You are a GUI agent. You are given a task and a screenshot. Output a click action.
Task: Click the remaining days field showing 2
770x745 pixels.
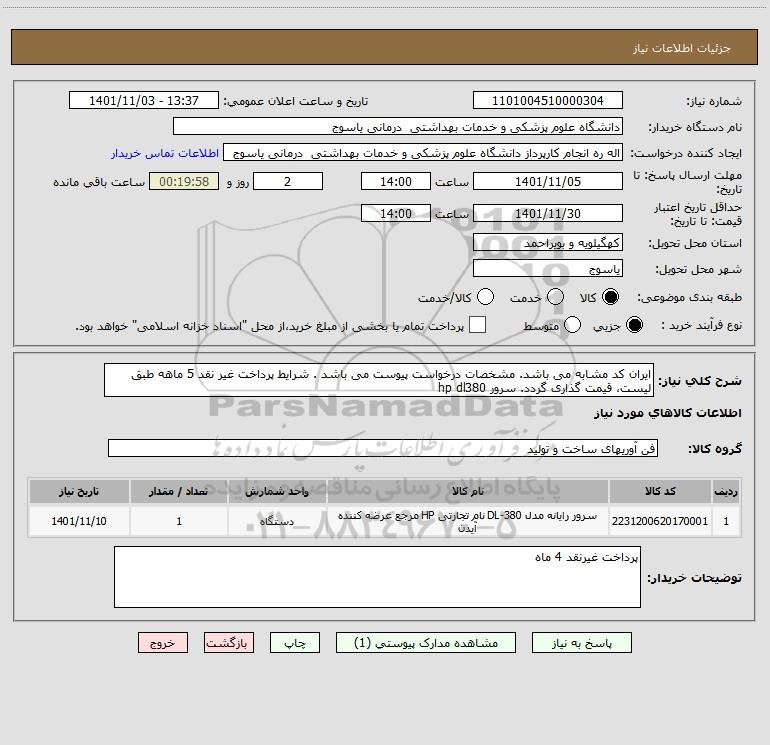[x=288, y=181]
